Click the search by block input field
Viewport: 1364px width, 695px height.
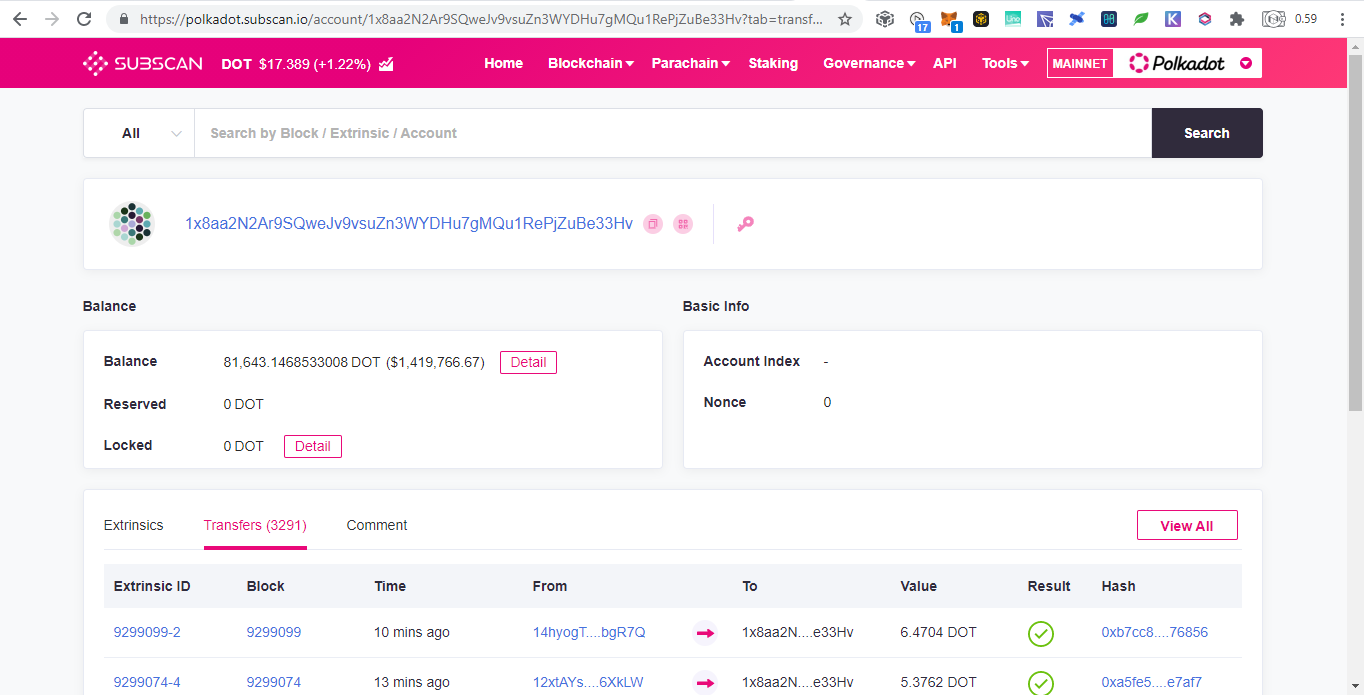pyautogui.click(x=673, y=133)
